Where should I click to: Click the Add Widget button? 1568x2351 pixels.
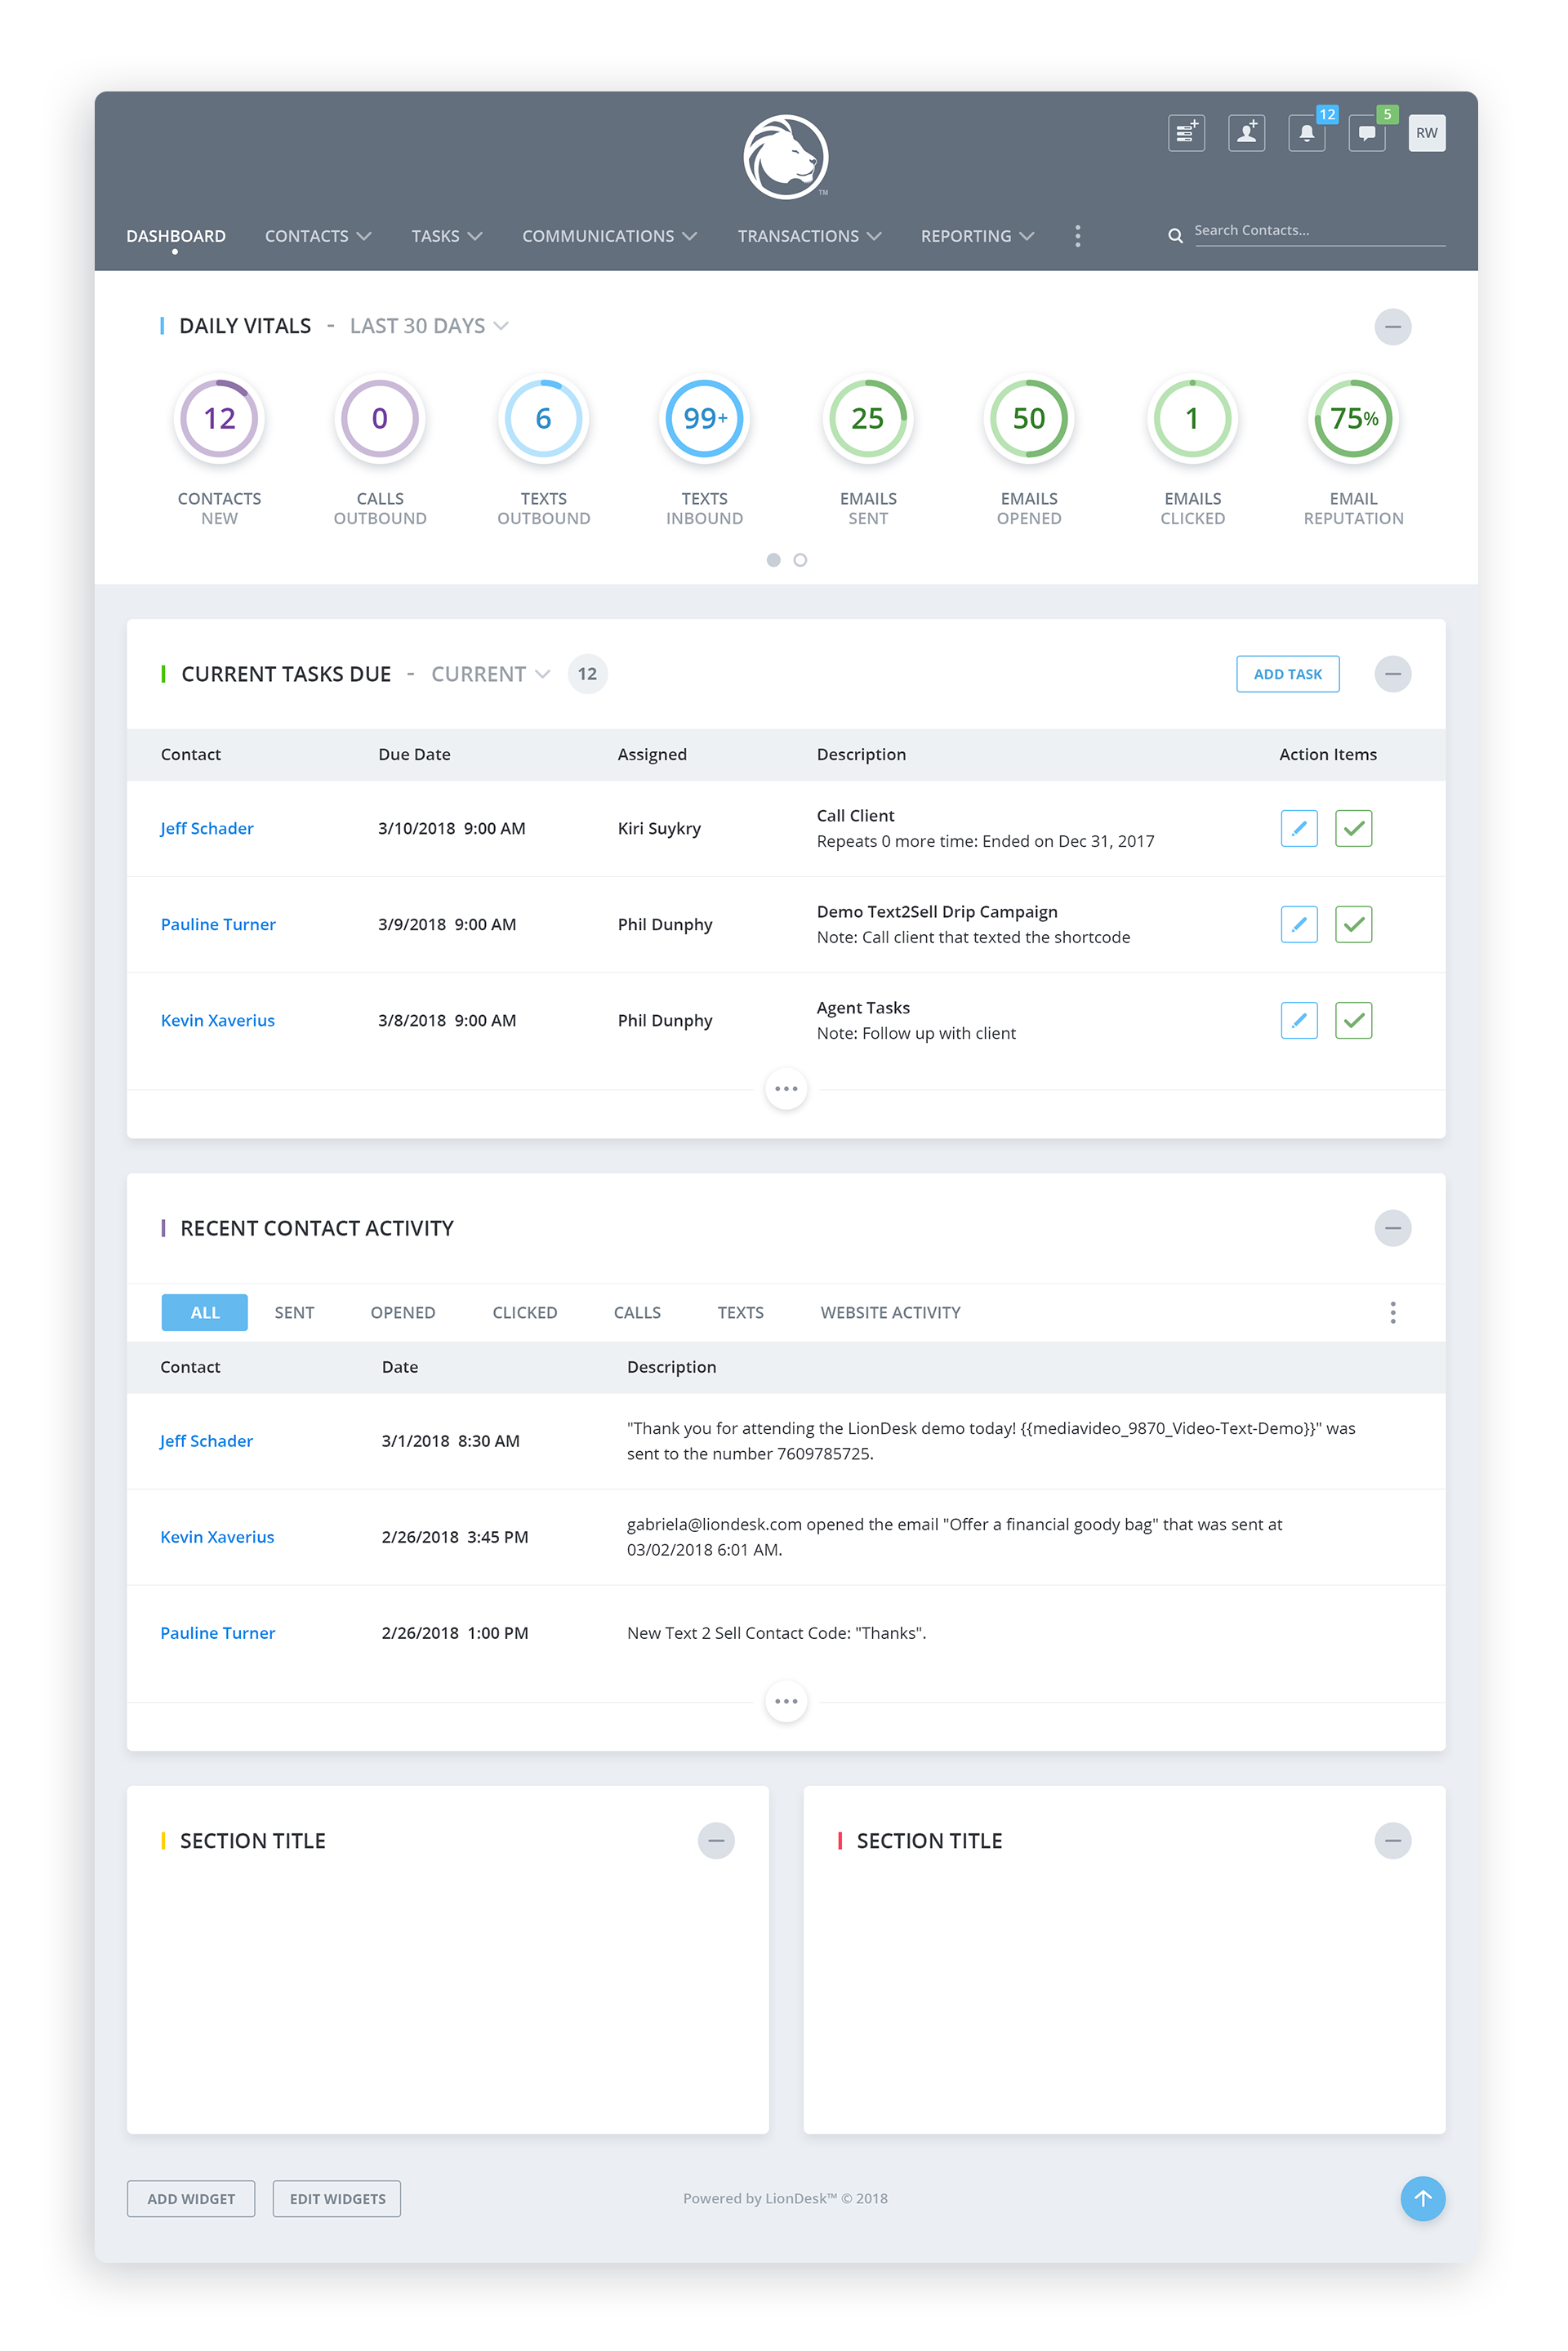click(191, 2198)
